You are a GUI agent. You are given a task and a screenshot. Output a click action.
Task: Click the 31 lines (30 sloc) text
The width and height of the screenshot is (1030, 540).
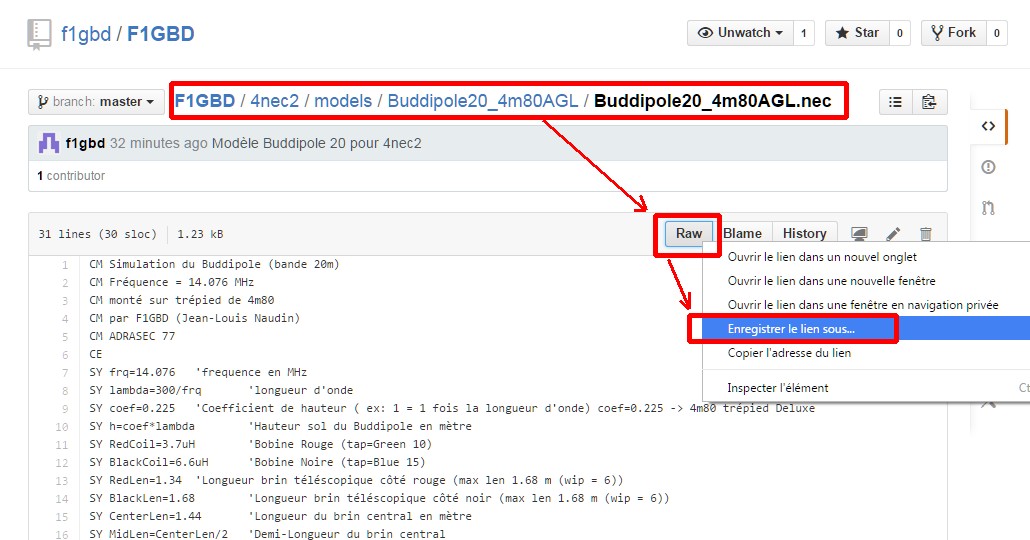coord(97,234)
